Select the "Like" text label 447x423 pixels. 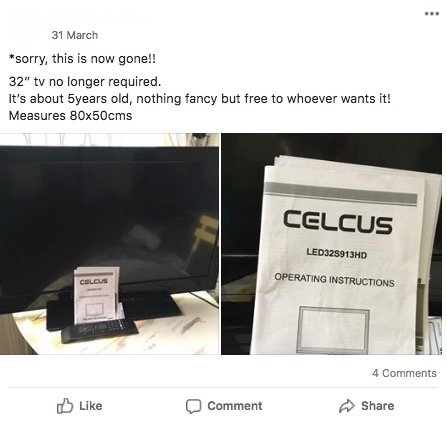[x=91, y=406]
